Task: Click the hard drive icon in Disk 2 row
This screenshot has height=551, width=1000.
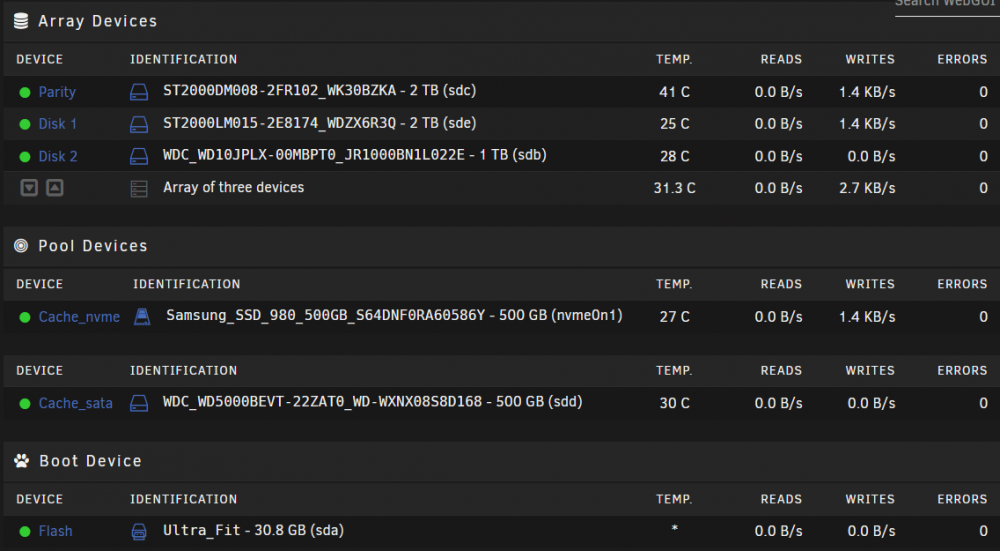Action: (139, 156)
